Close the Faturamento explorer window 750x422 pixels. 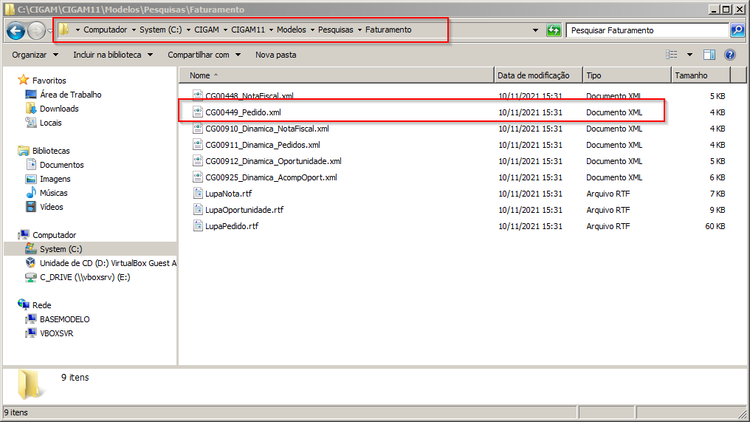(739, 9)
